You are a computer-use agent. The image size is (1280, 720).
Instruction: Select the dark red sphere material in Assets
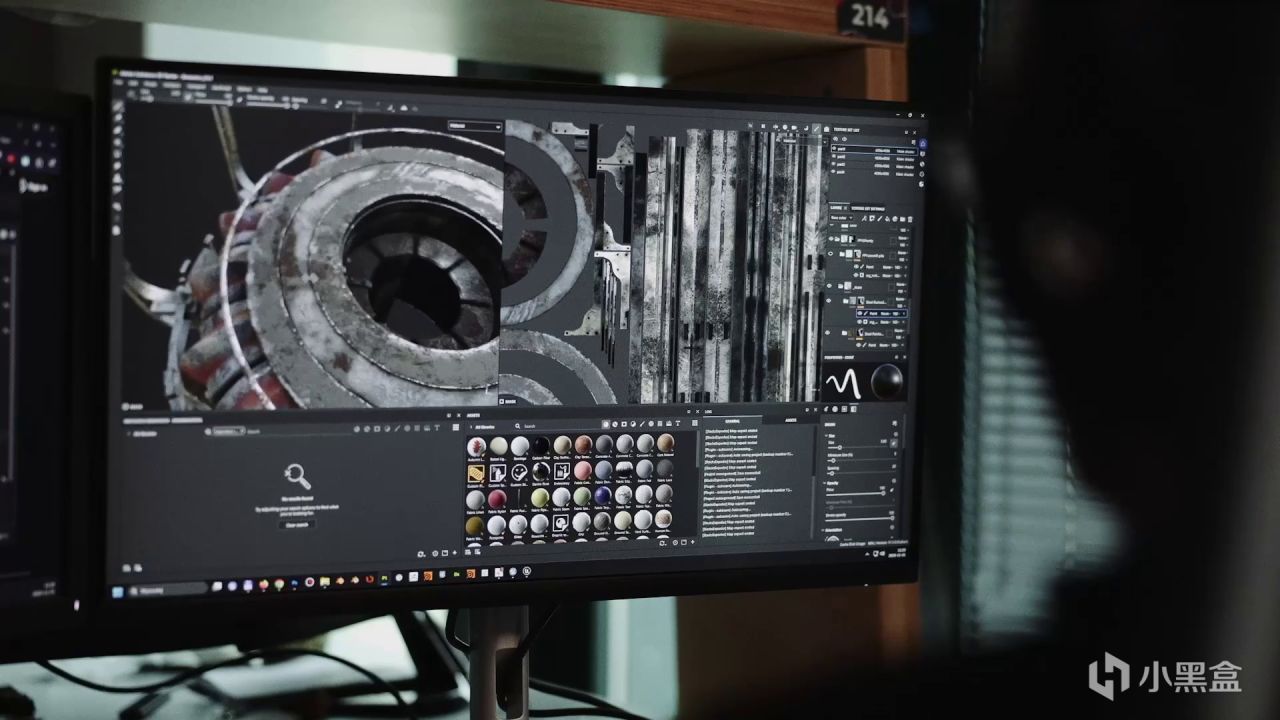496,497
